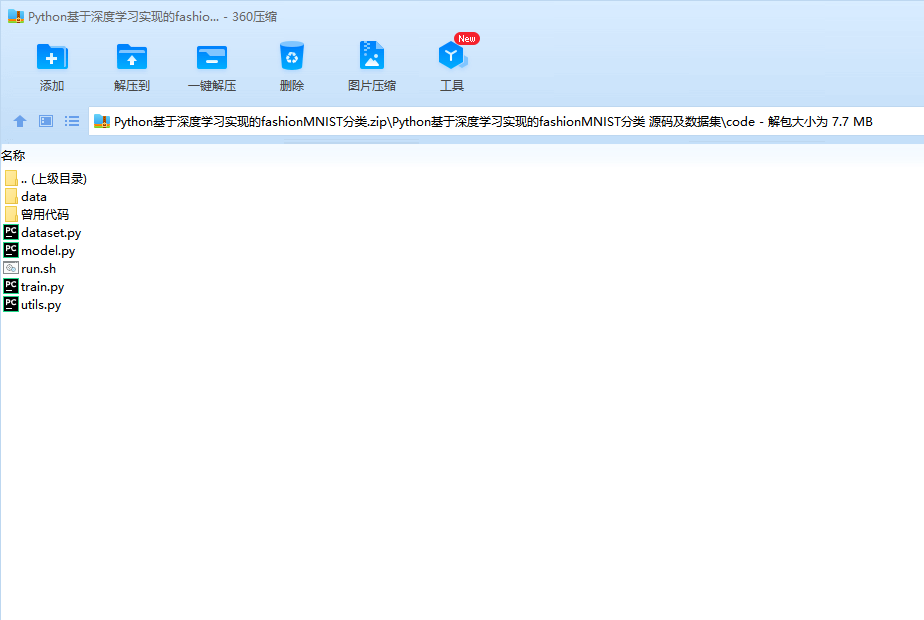Select the run.sh script file icon

tap(11, 268)
